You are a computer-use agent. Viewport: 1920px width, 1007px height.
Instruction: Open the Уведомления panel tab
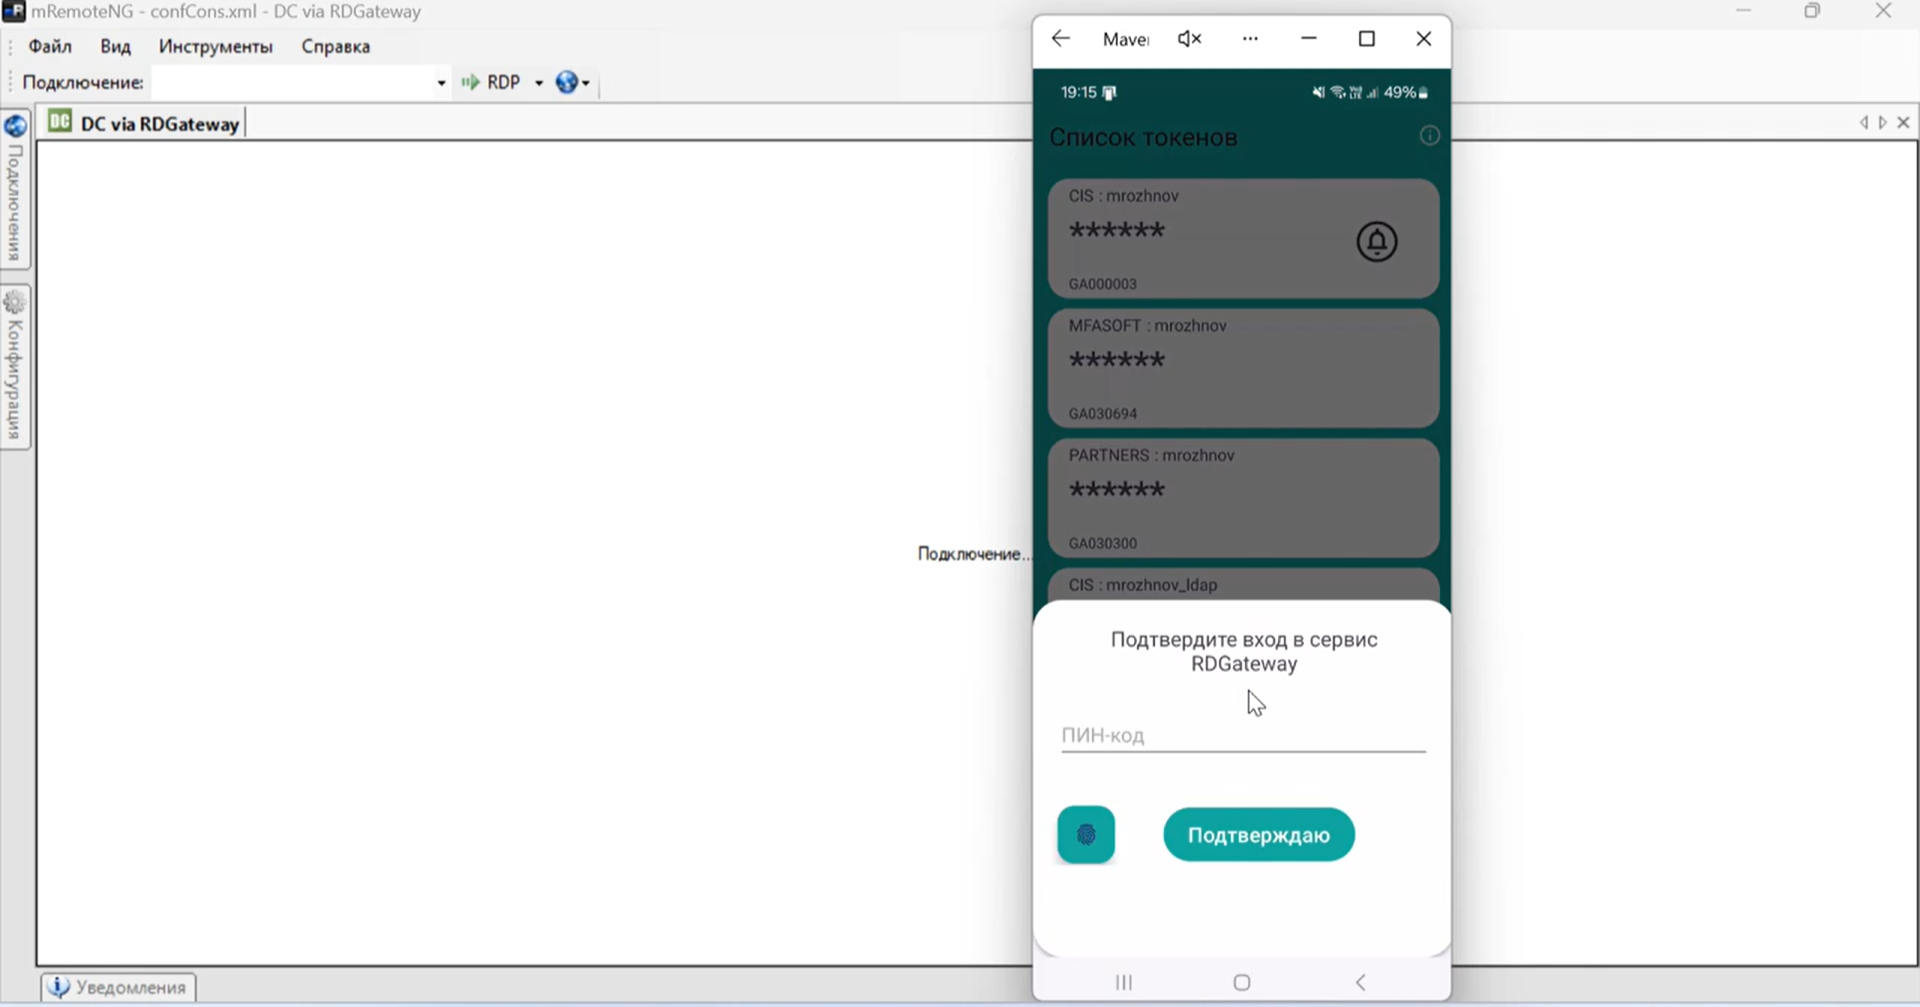tap(119, 987)
